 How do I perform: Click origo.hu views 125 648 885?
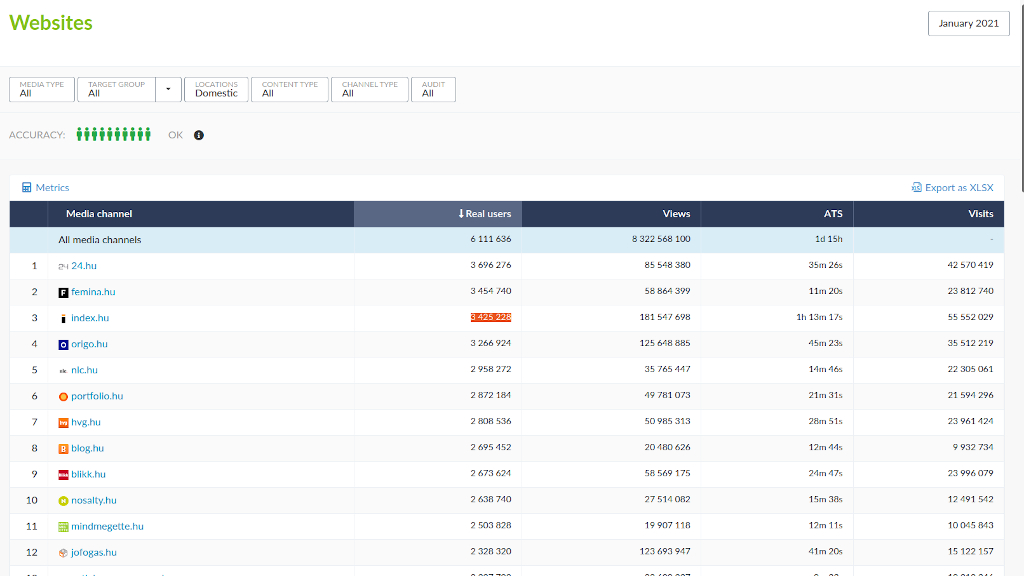coord(665,344)
